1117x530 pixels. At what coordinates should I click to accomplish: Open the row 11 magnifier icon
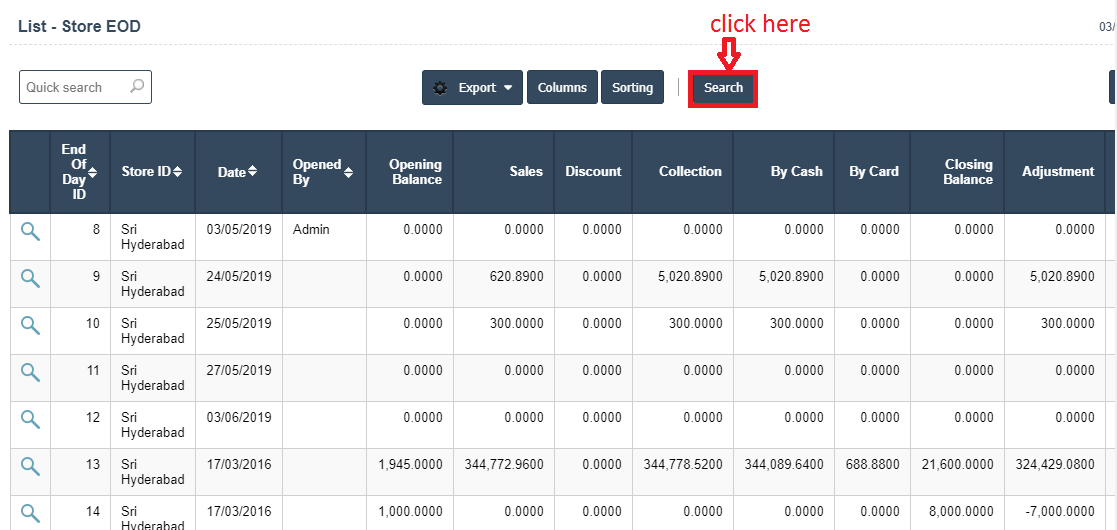coord(30,372)
